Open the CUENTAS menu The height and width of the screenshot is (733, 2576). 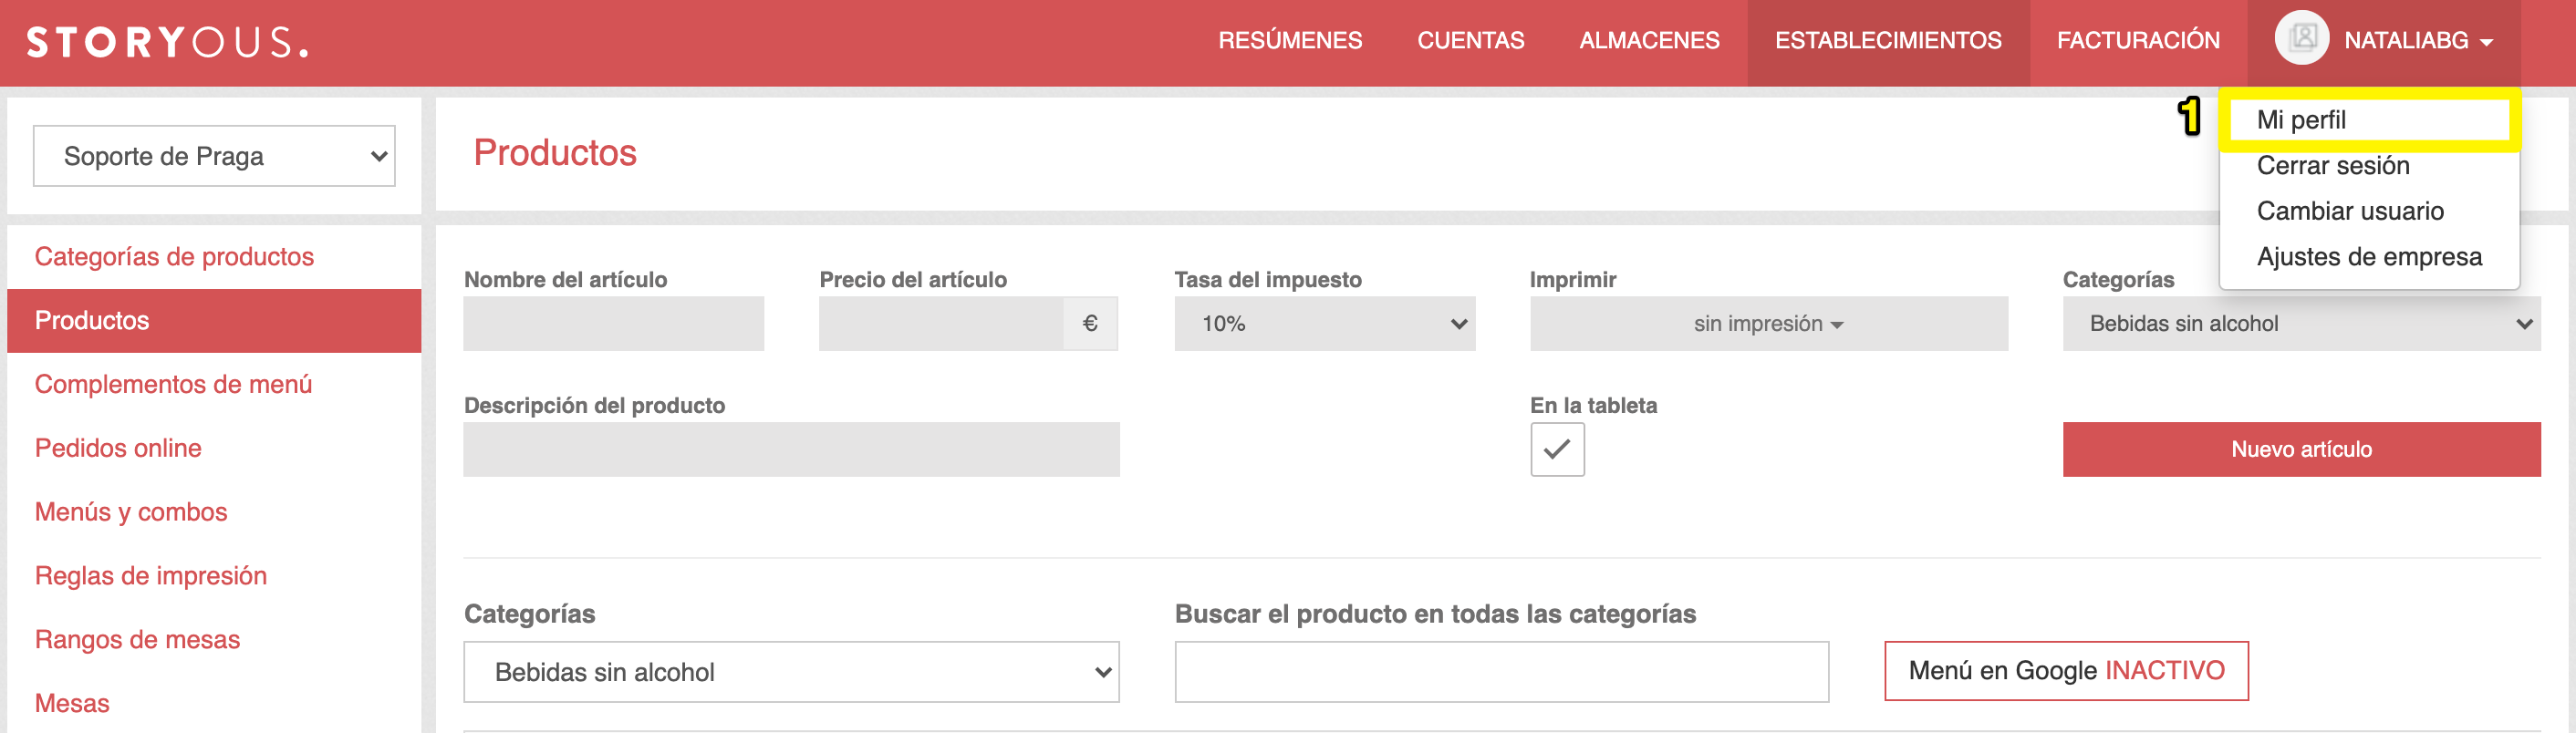coord(1470,41)
